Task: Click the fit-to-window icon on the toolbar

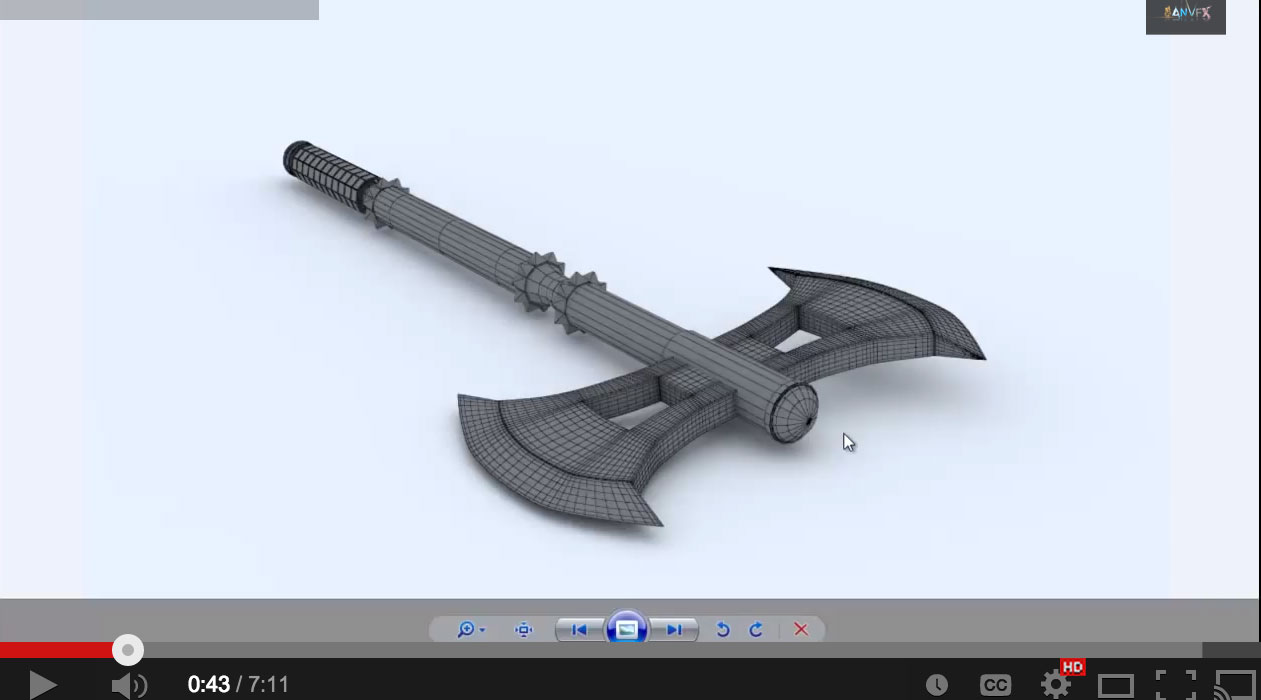Action: pos(523,629)
